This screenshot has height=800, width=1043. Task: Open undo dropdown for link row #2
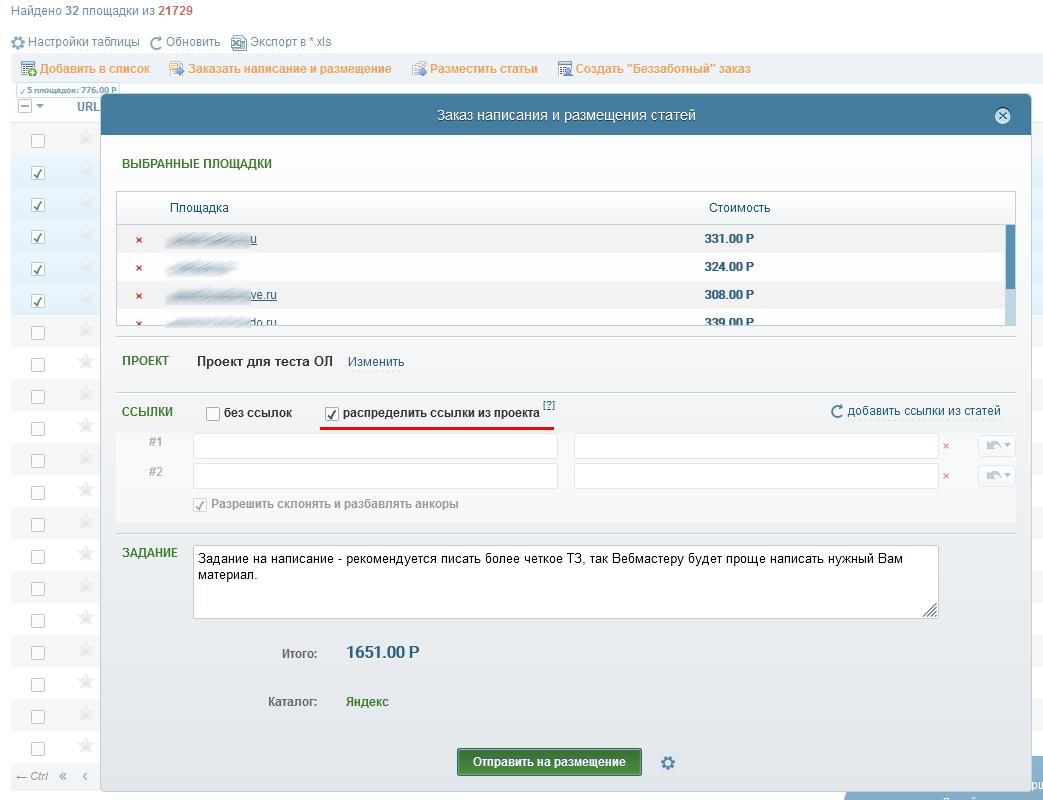996,475
